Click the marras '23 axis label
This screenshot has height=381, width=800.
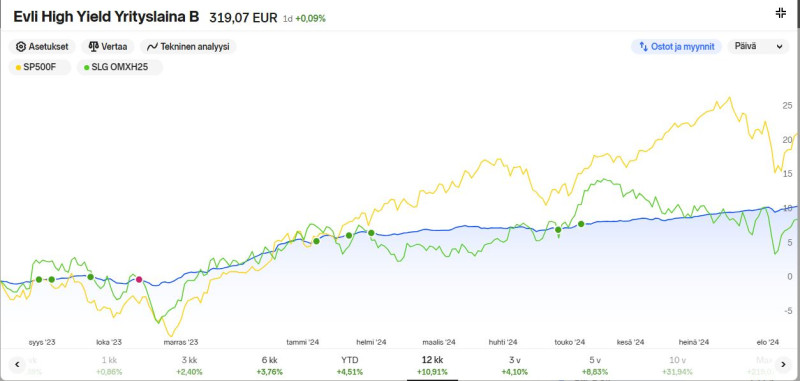coord(181,342)
